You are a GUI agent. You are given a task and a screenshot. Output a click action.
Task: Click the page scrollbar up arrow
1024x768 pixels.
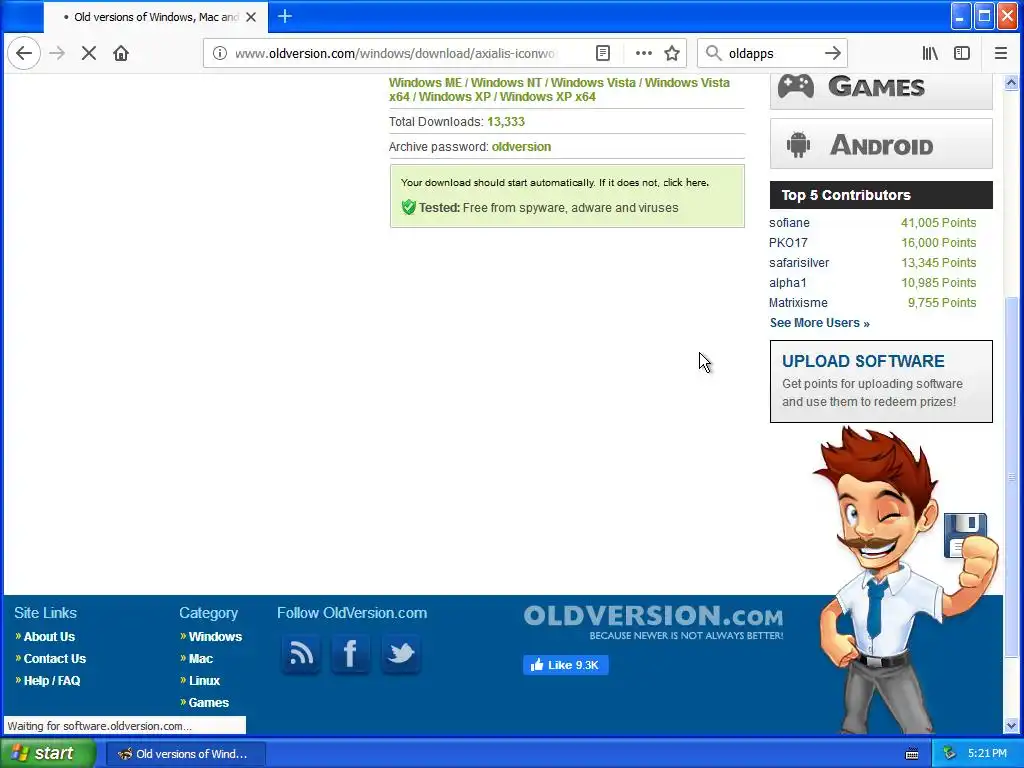coord(1011,83)
